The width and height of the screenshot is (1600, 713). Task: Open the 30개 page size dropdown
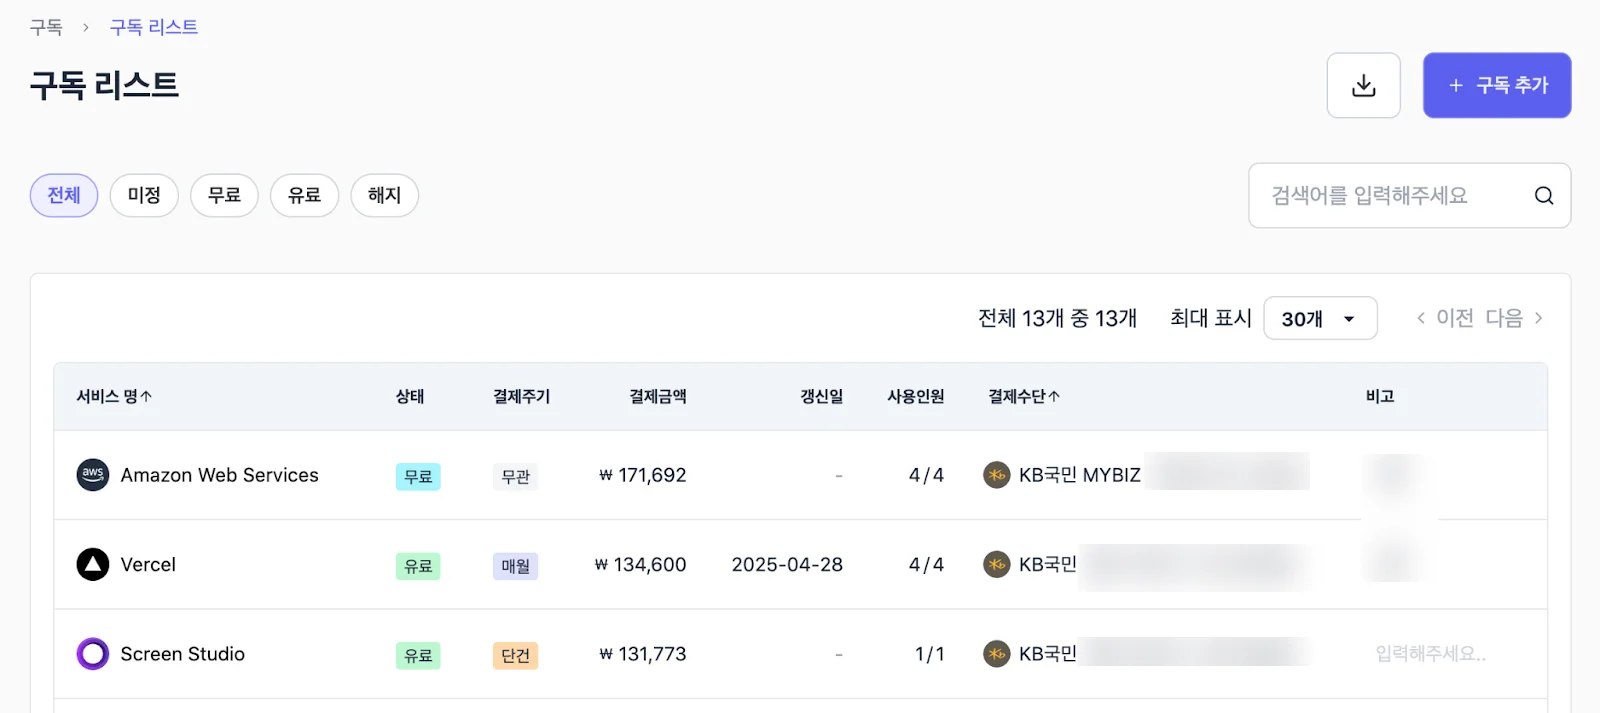pos(1319,318)
